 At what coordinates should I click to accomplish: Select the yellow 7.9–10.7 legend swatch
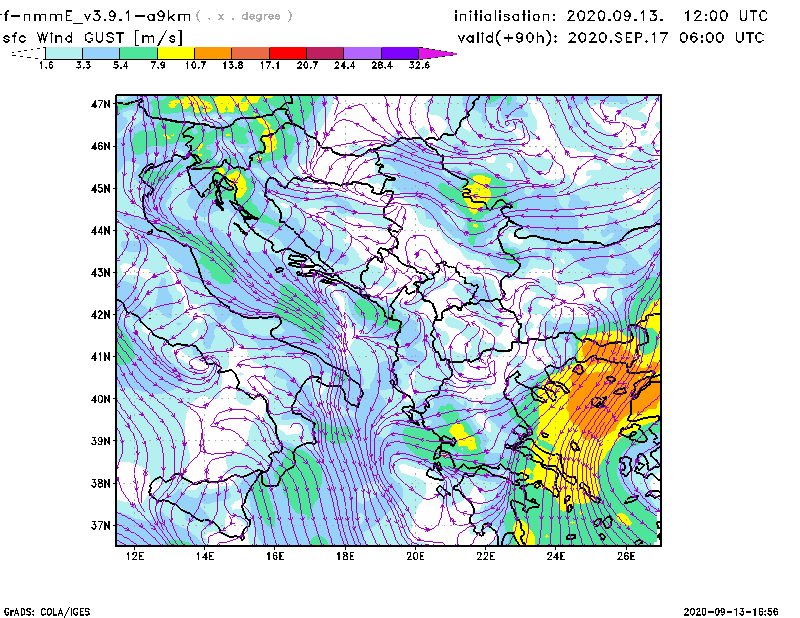tap(176, 53)
